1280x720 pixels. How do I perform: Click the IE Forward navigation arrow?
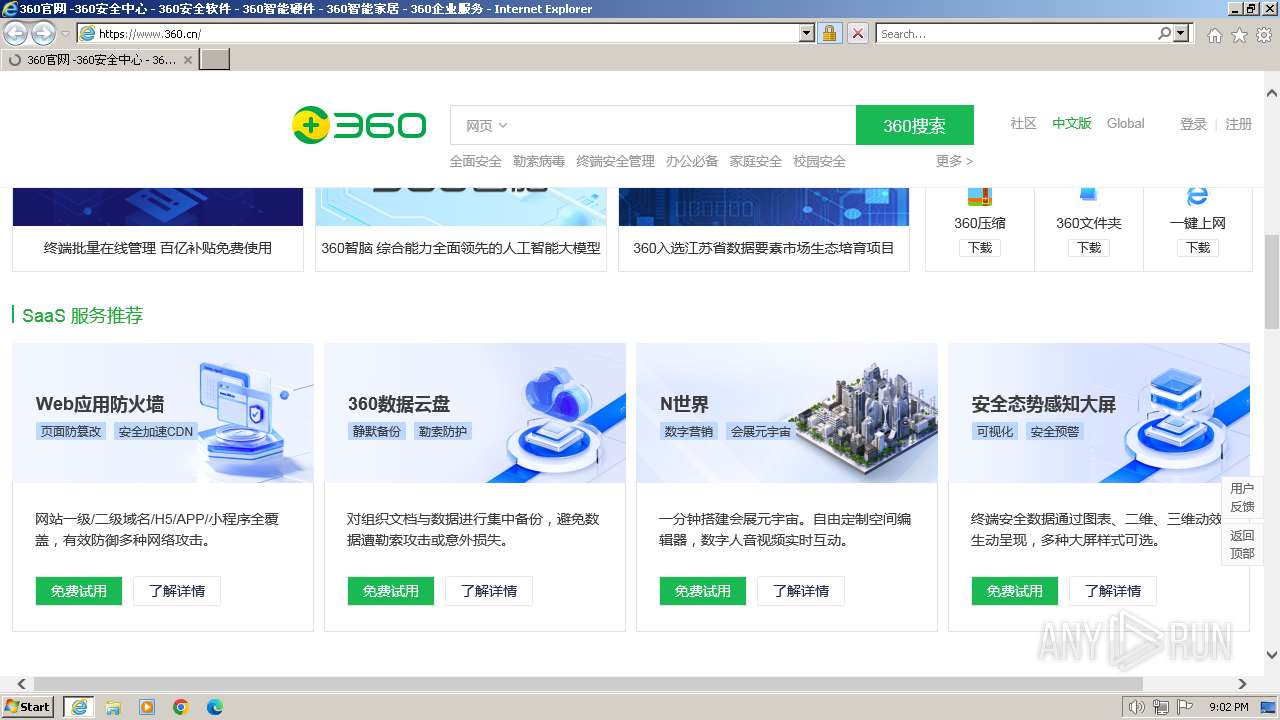43,33
